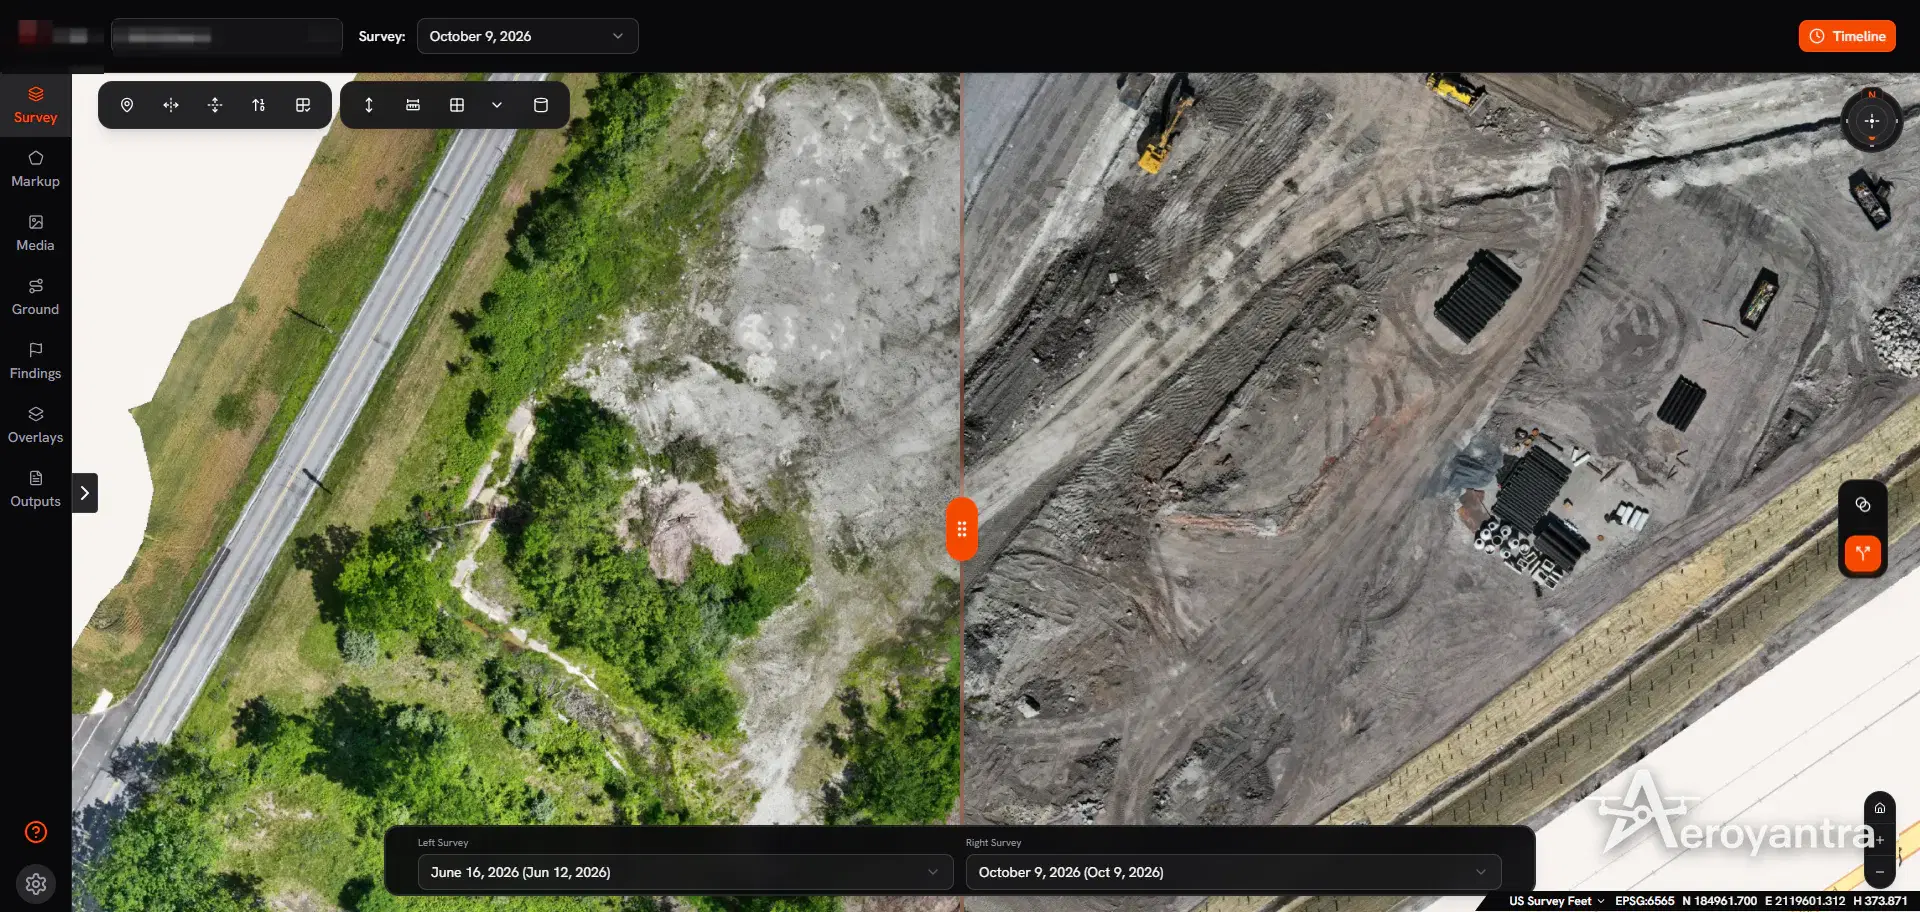Click the home reset view button
This screenshot has width=1920, height=912.
point(1880,808)
